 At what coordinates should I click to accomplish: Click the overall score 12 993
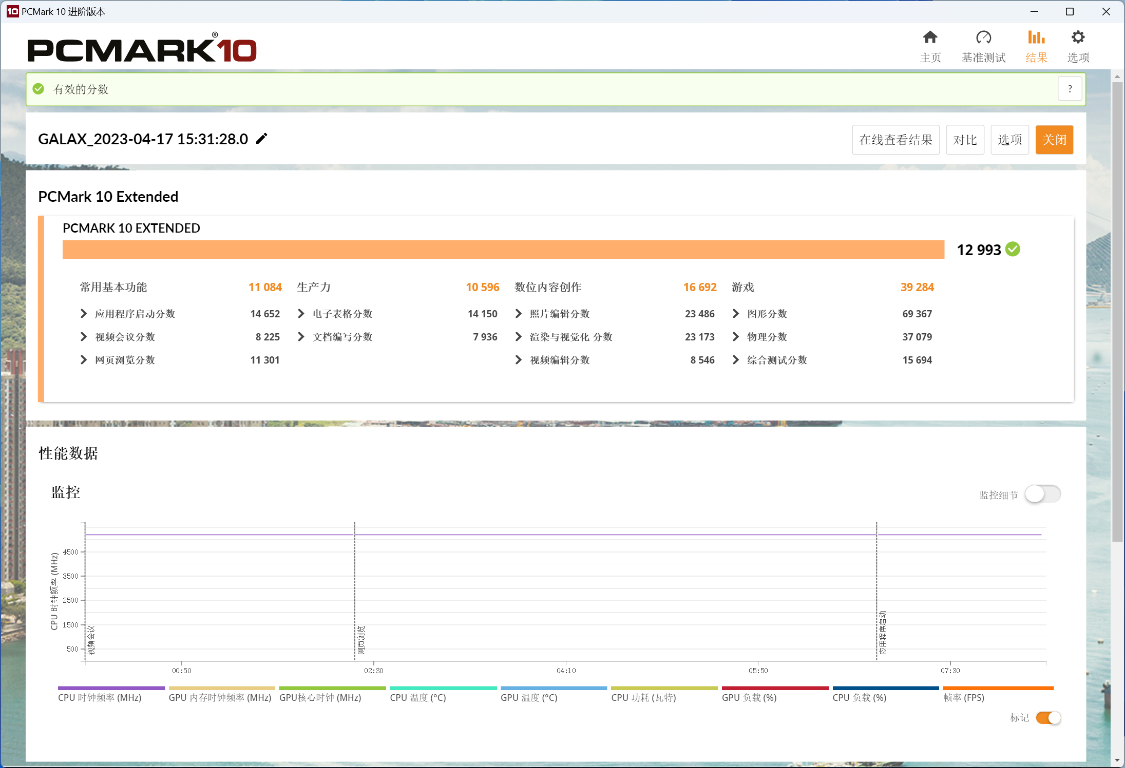click(979, 250)
